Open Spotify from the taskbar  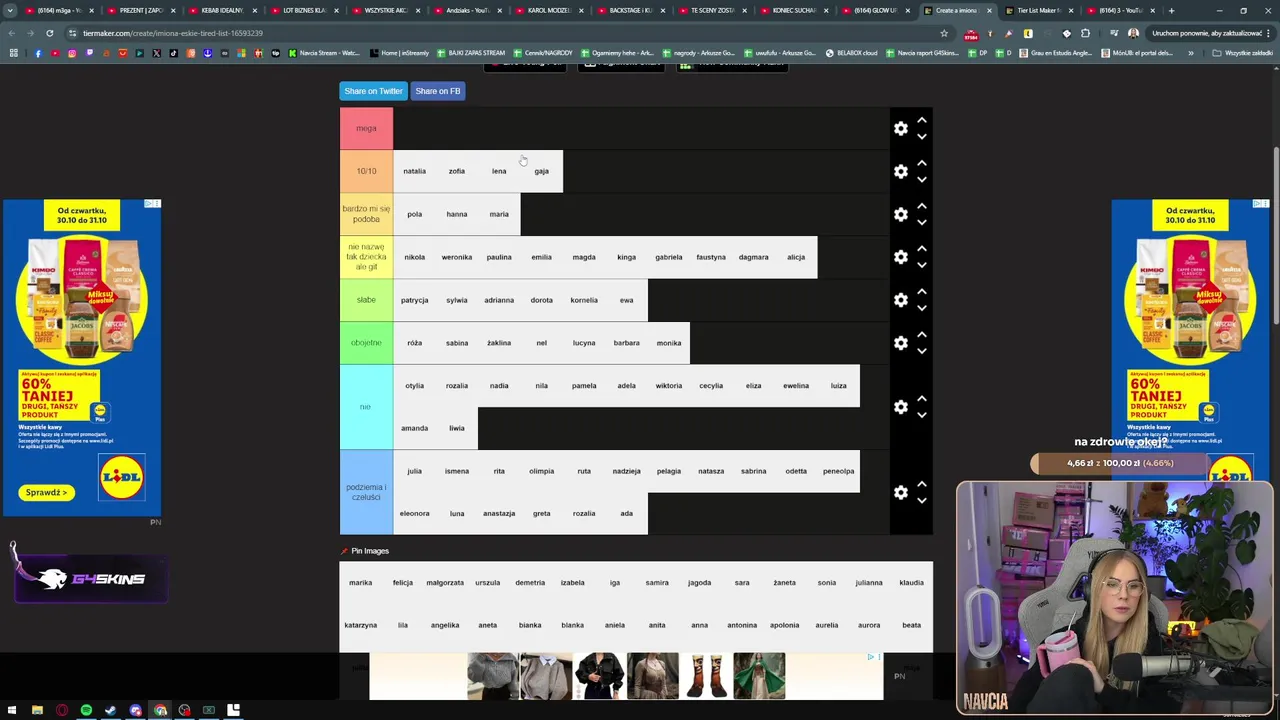coord(86,710)
